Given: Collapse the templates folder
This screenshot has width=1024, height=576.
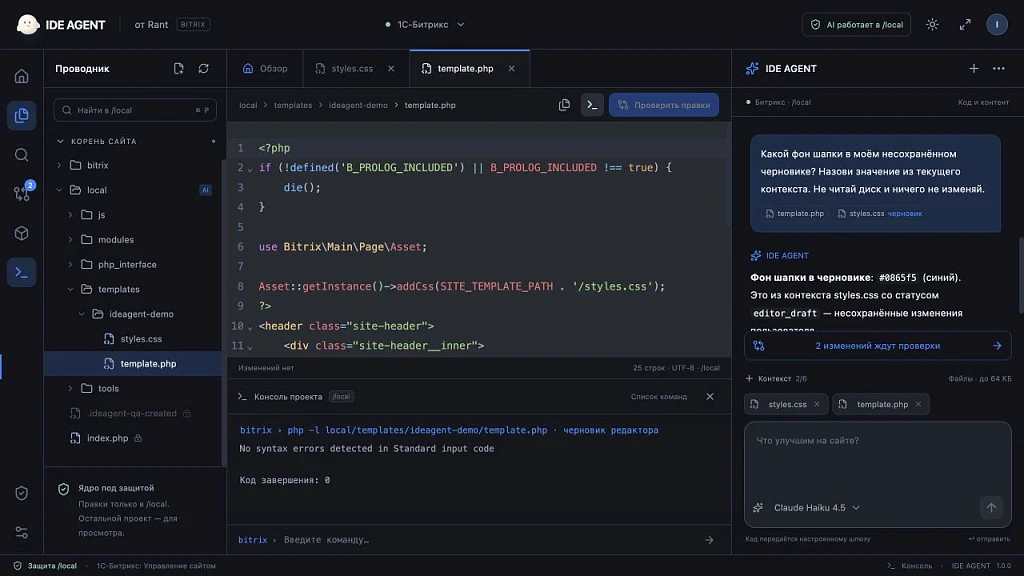Looking at the screenshot, I should click(71, 289).
